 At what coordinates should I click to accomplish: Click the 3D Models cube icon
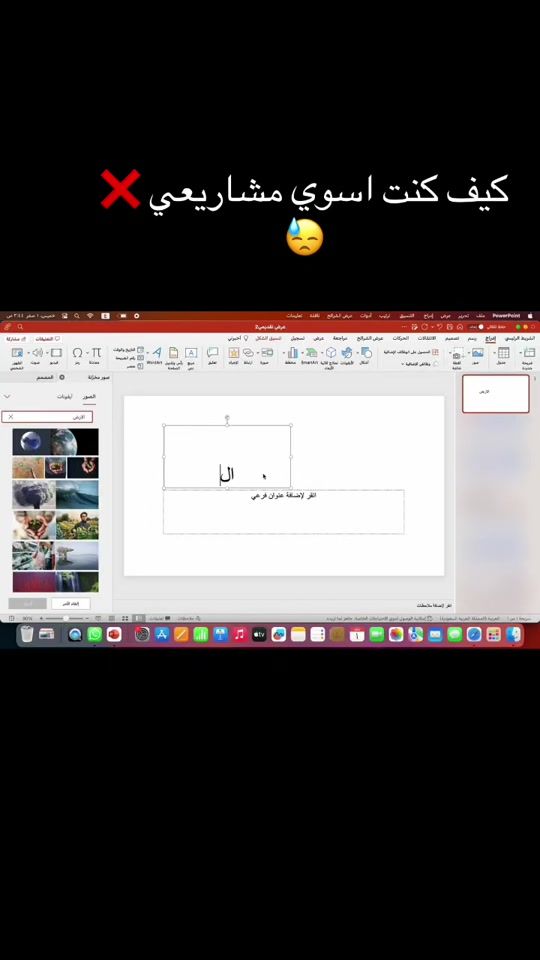click(x=331, y=353)
